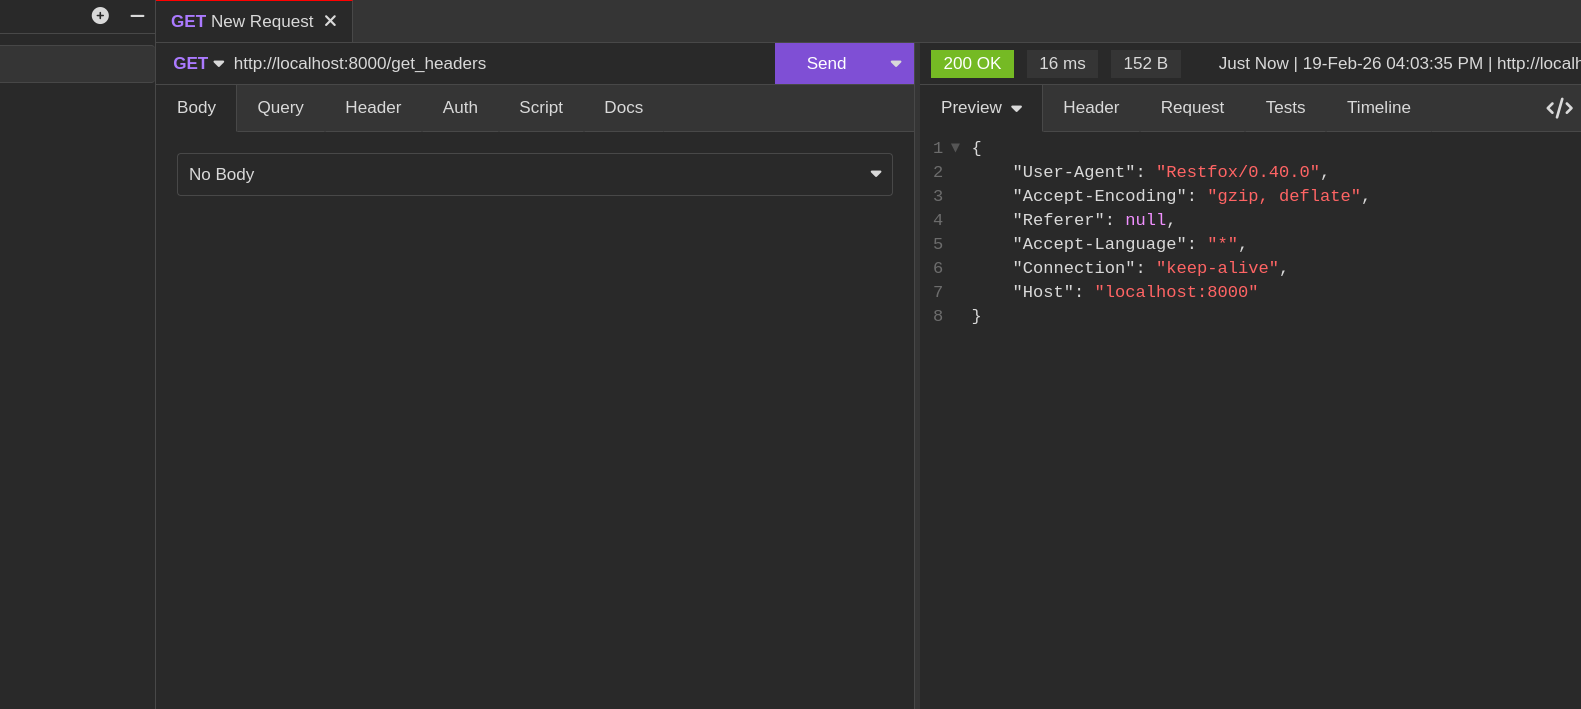Open the Docs tab
1581x709 pixels.
(x=623, y=108)
